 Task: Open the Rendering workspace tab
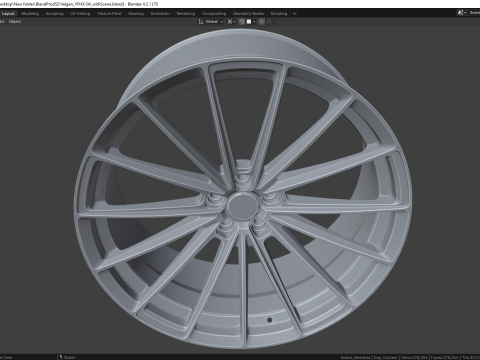click(x=186, y=14)
